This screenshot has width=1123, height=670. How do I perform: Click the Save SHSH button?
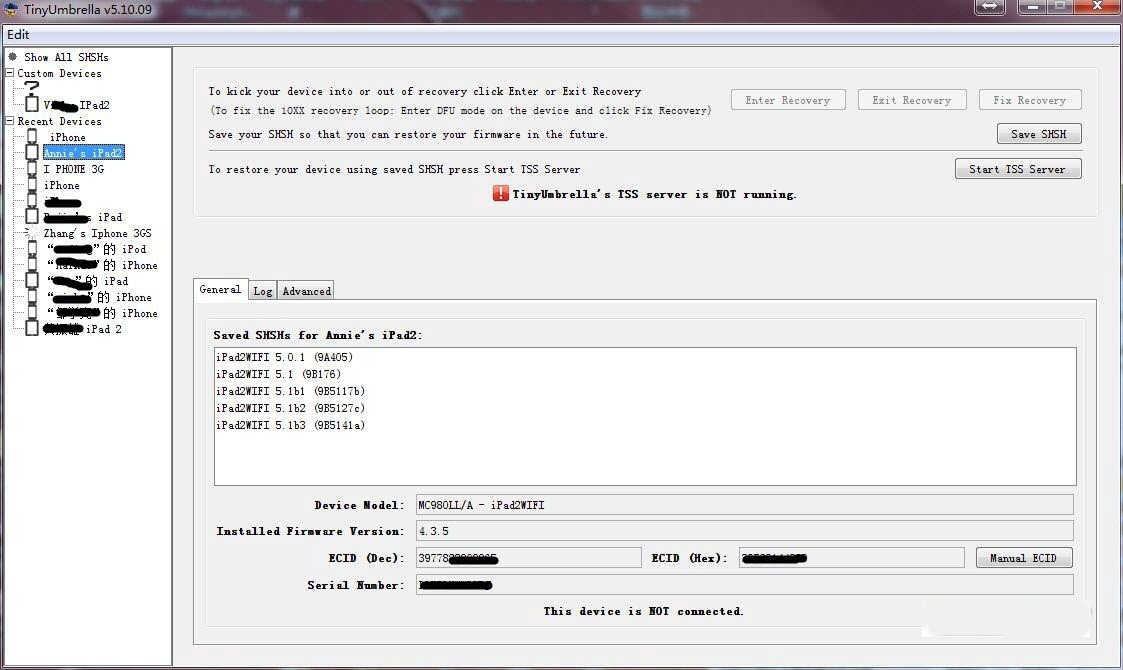point(1038,134)
